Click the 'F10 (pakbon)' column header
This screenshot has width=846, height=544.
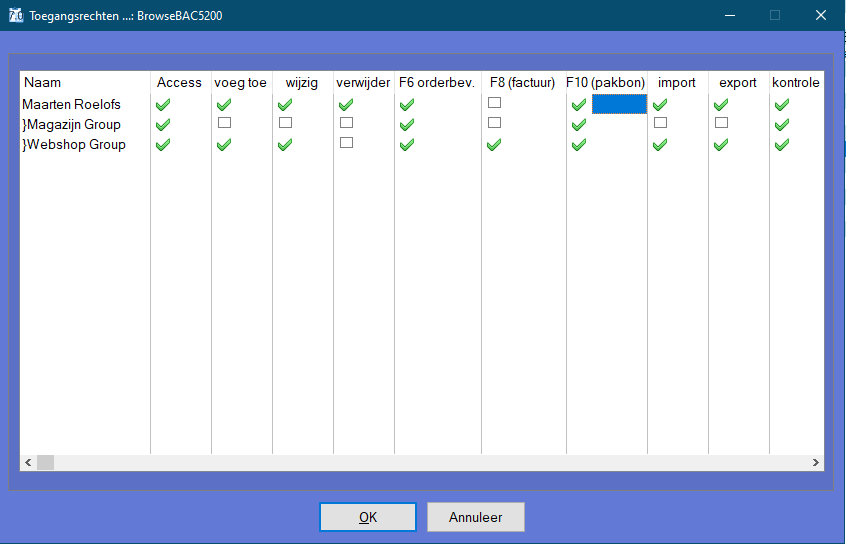[605, 82]
